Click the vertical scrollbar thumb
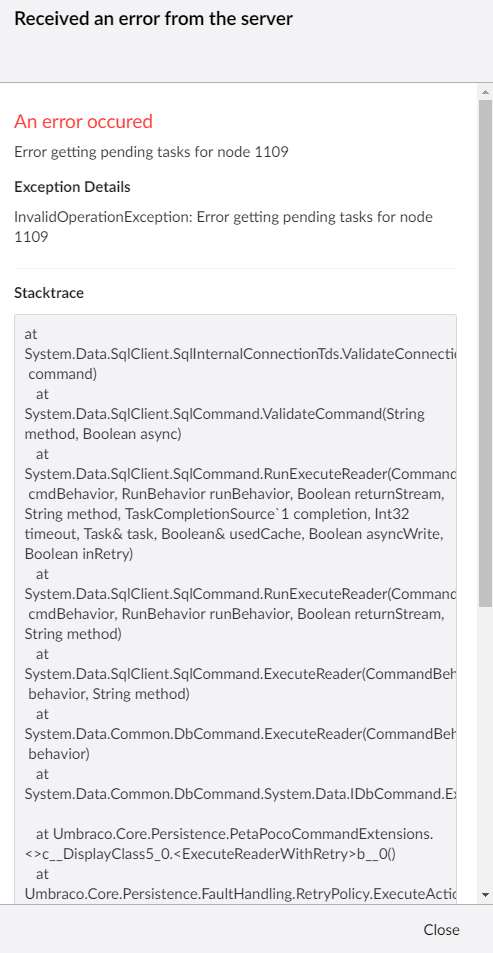The height and width of the screenshot is (953, 493). pos(485,353)
